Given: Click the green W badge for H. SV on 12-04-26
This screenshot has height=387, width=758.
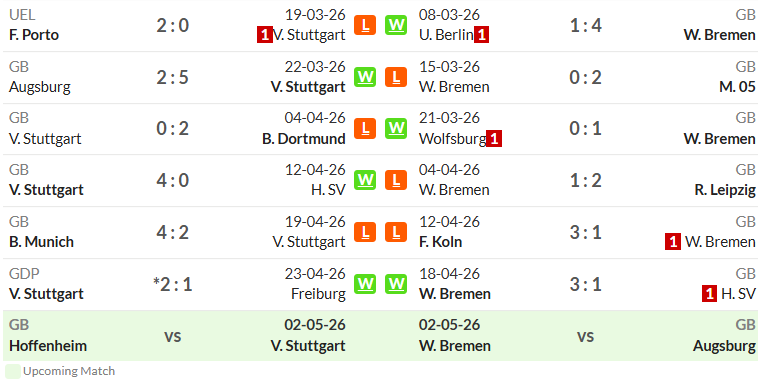Looking at the screenshot, I should pyautogui.click(x=365, y=180).
